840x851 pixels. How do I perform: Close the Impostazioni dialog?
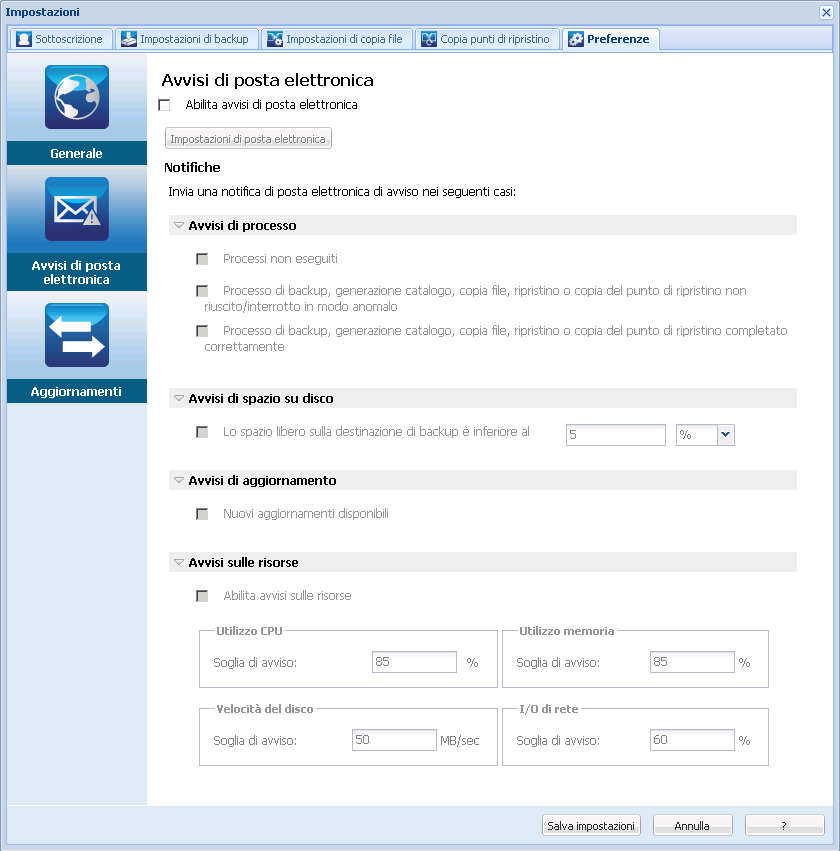click(826, 12)
